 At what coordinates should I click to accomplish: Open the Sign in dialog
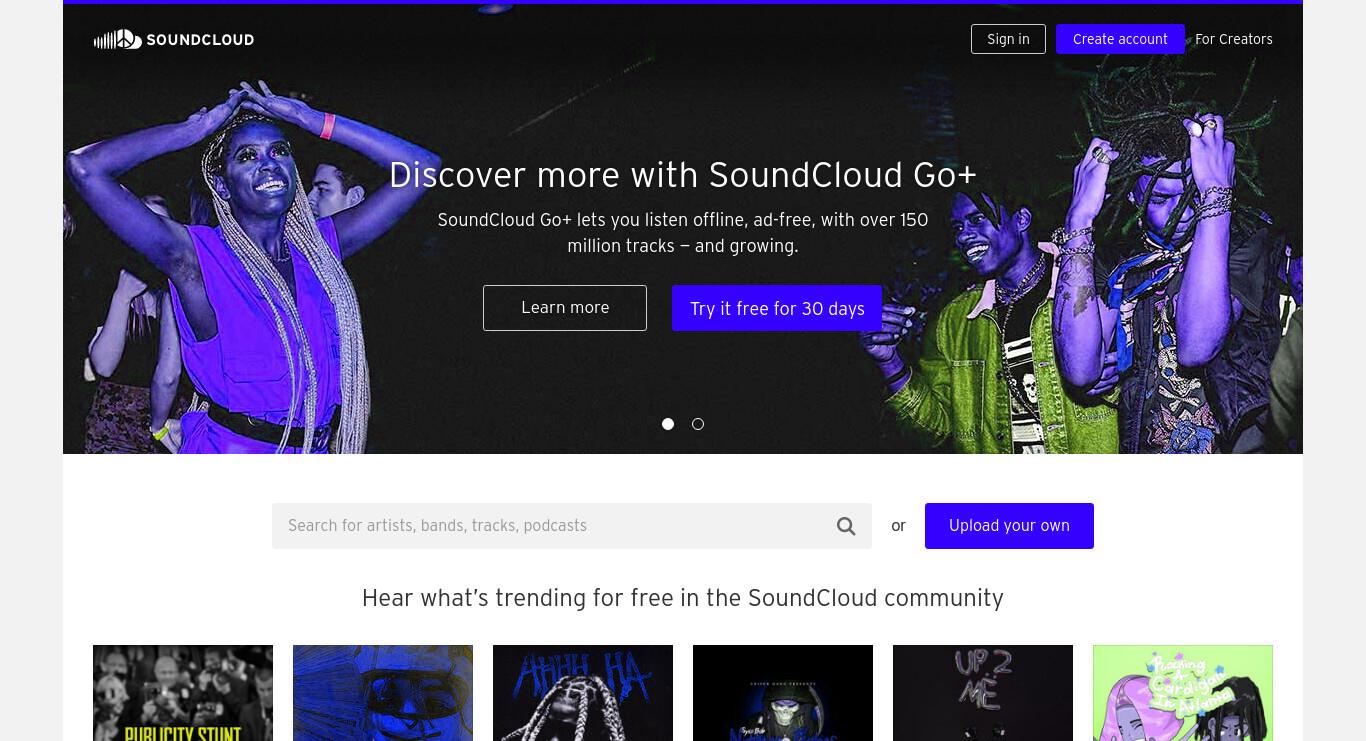(1008, 39)
